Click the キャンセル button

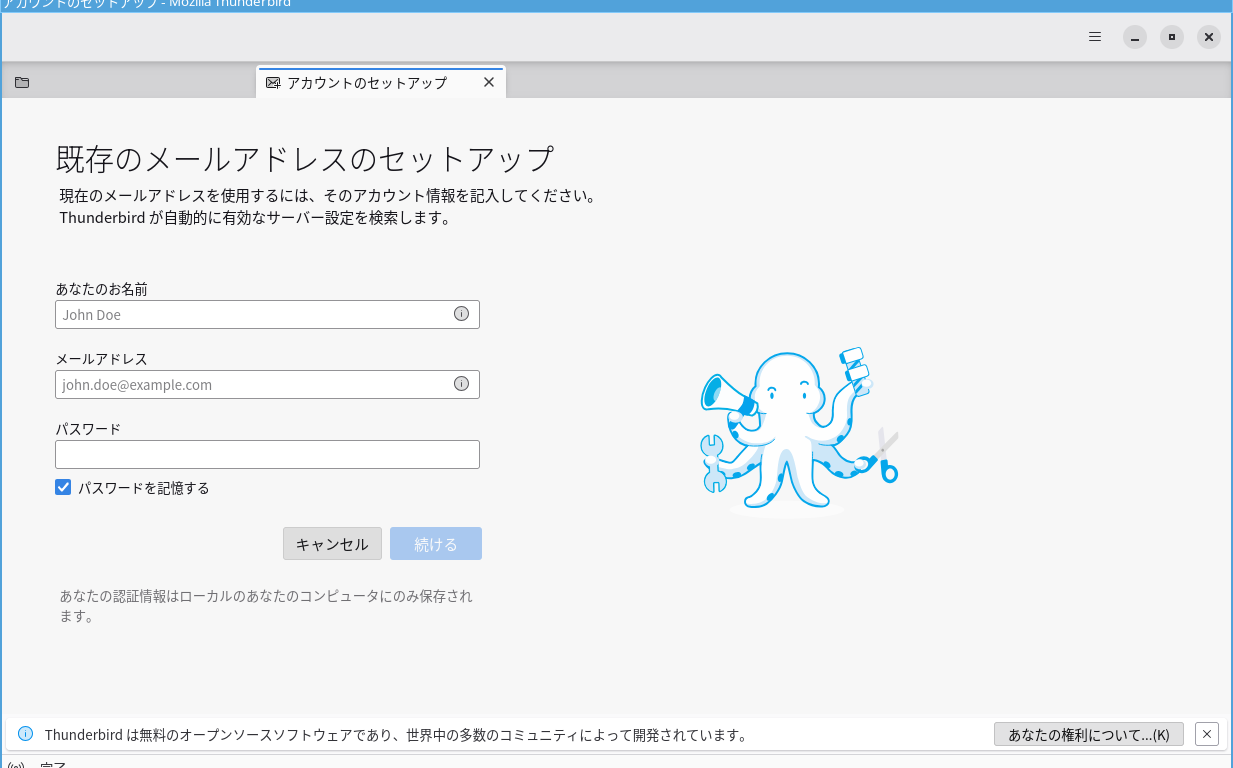pyautogui.click(x=332, y=544)
